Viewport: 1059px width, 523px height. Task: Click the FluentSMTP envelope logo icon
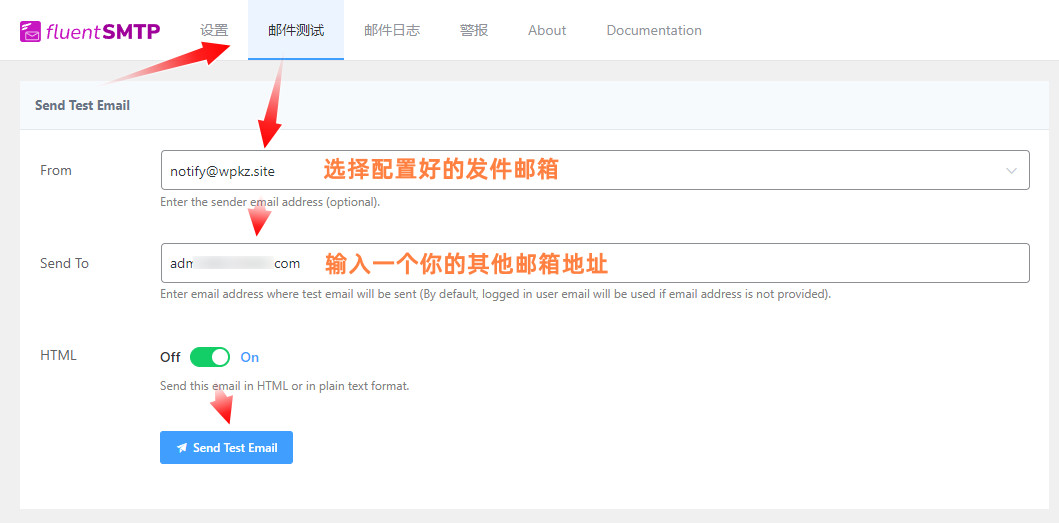pyautogui.click(x=30, y=31)
